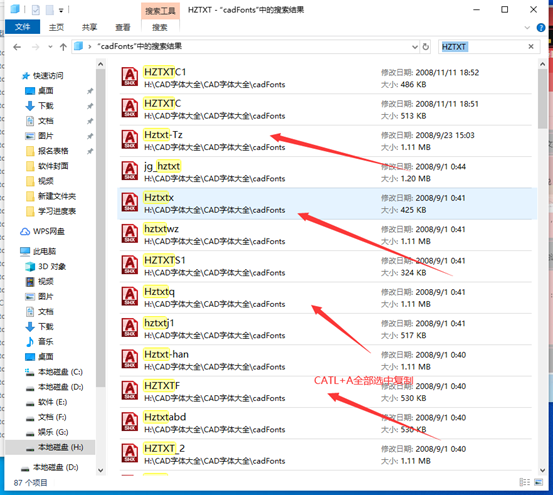Click the properties icon in quick access toolbar
Screen dimensions: 553x495
tap(36, 10)
